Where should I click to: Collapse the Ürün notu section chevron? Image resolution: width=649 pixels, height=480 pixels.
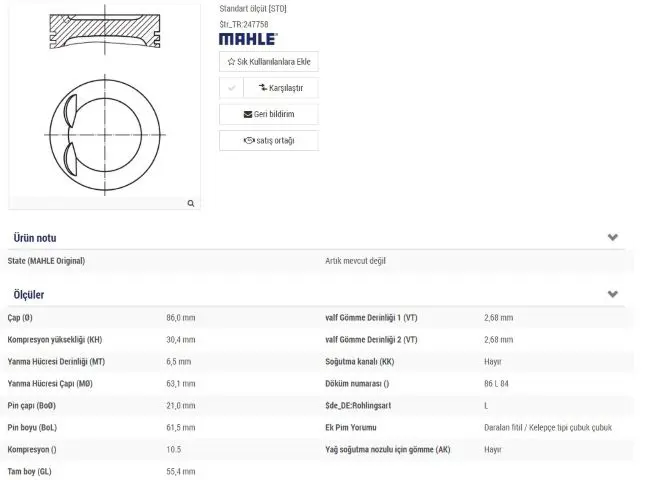613,238
